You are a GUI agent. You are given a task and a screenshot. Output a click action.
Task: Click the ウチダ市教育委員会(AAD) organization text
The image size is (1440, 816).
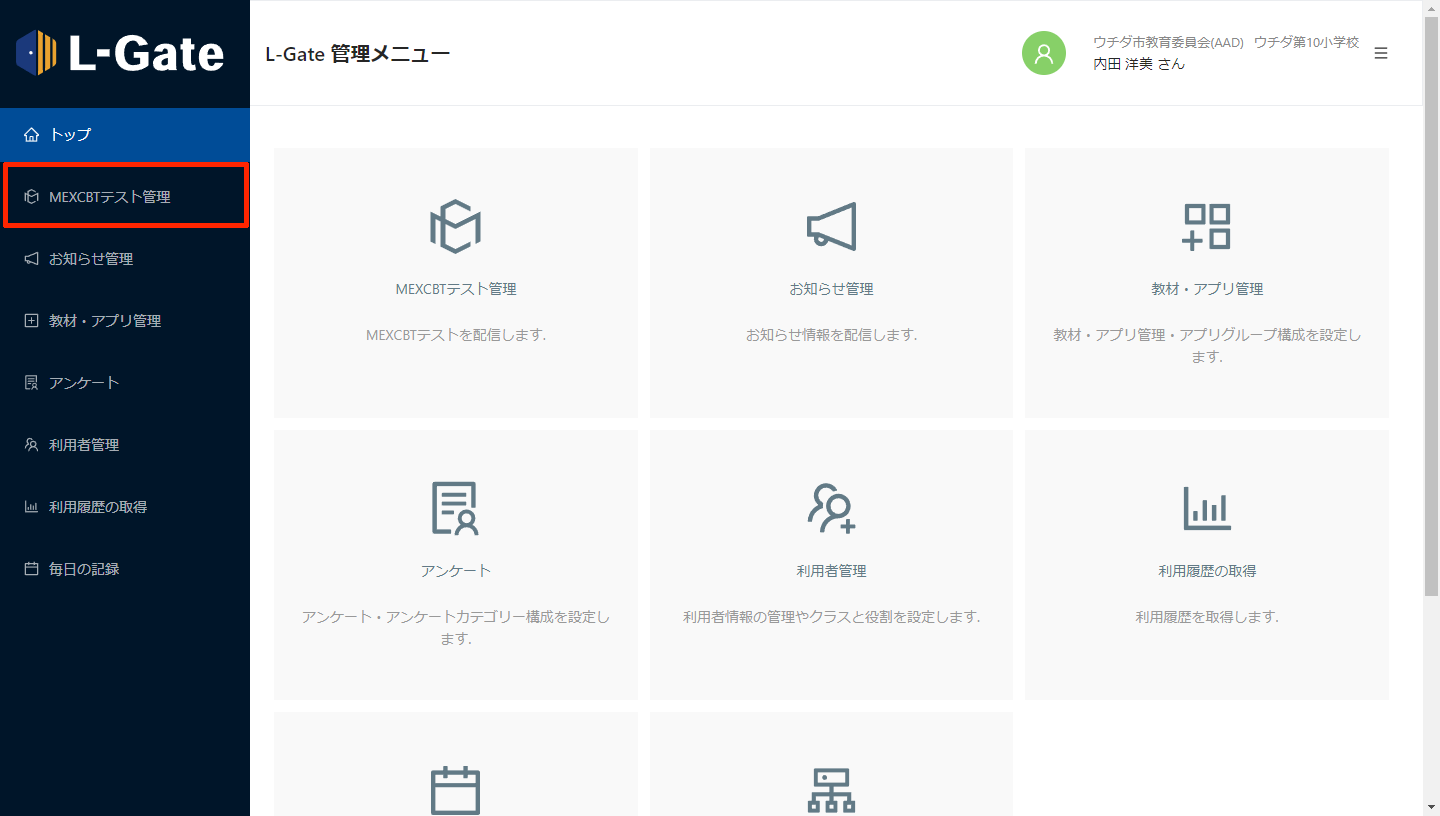tap(1168, 42)
